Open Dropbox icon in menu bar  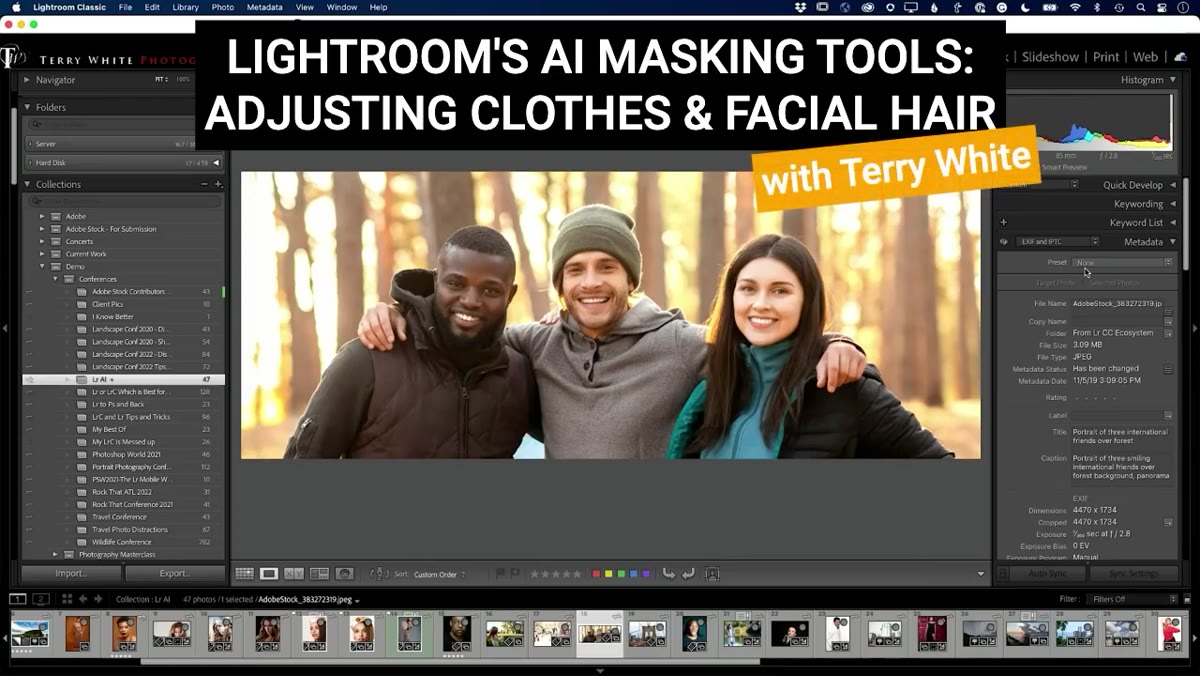[800, 7]
